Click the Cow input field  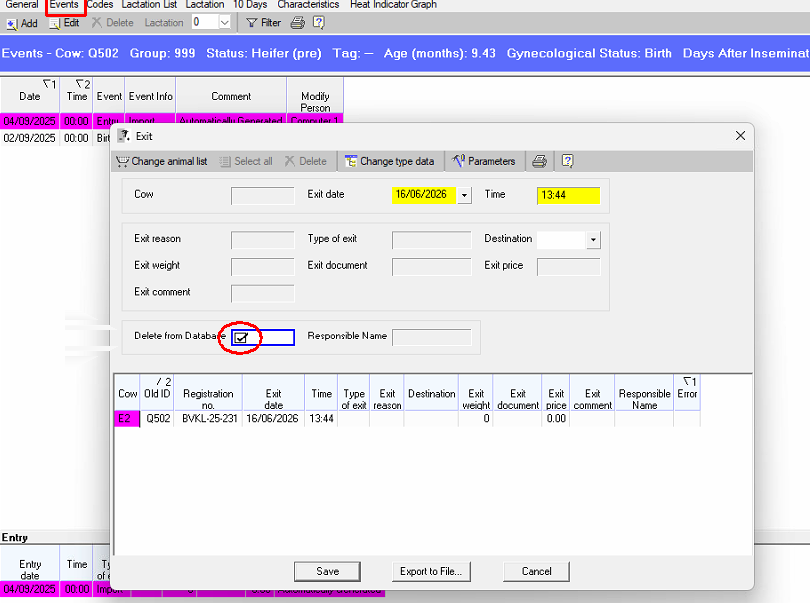click(262, 196)
